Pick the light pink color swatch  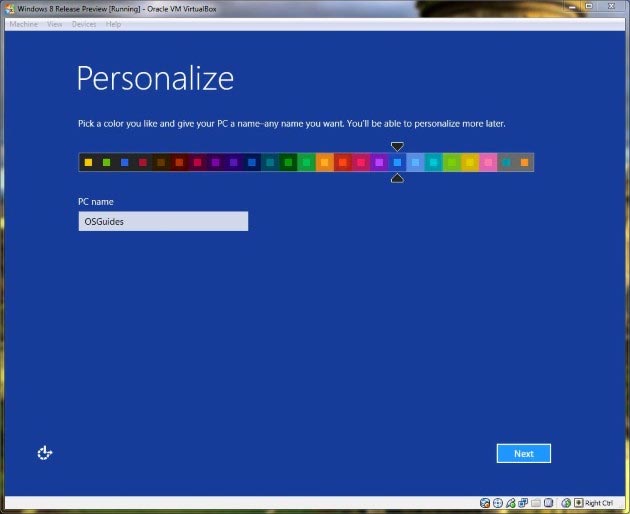click(x=488, y=162)
